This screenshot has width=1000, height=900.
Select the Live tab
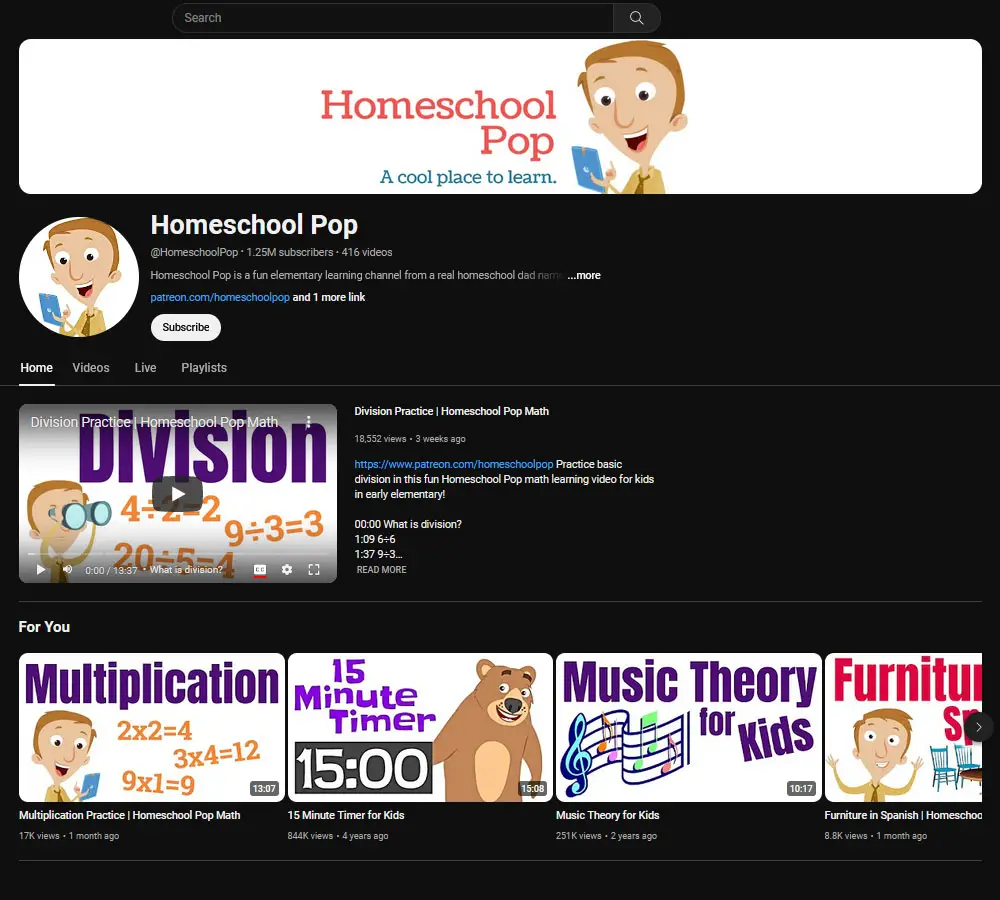coord(145,368)
